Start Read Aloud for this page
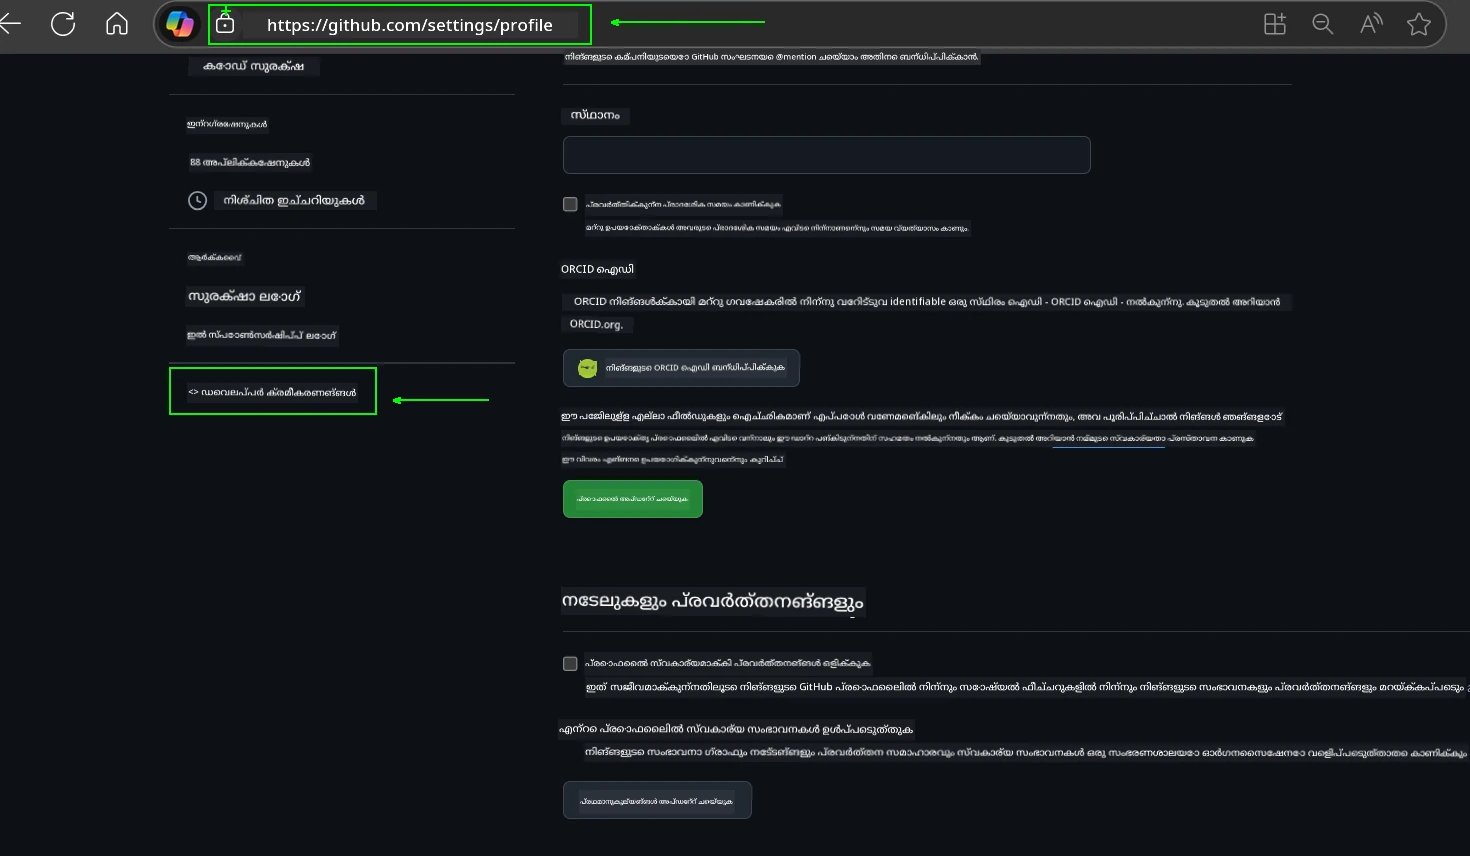Viewport: 1470px width, 856px height. point(1370,24)
